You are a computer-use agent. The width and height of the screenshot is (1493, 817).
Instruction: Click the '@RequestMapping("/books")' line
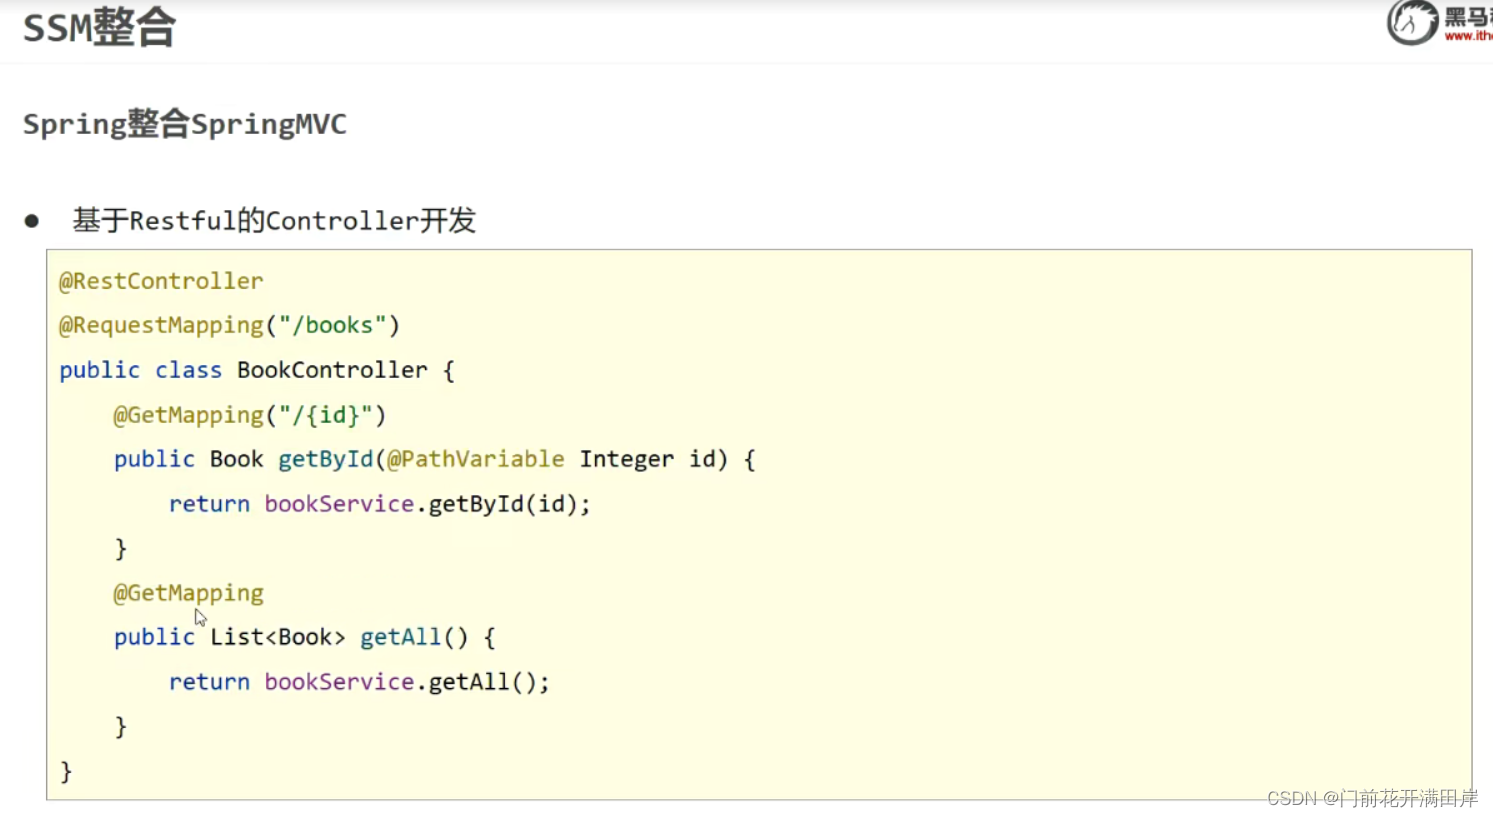pos(229,325)
